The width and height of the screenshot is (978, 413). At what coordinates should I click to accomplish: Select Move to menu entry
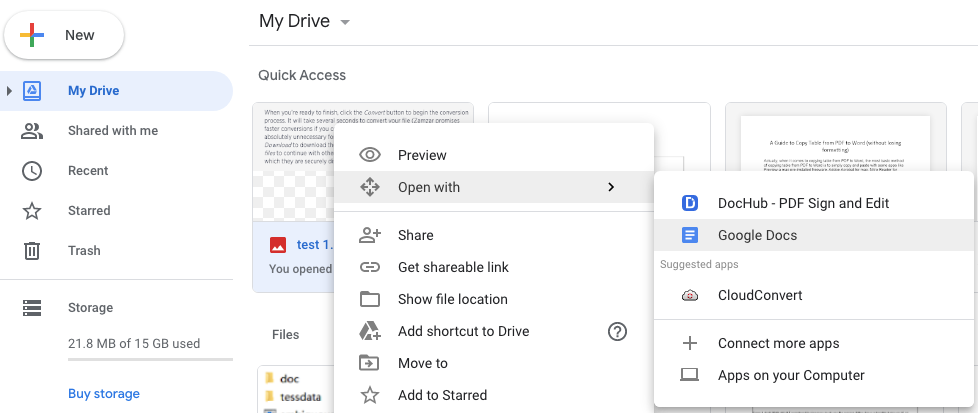tap(494, 363)
